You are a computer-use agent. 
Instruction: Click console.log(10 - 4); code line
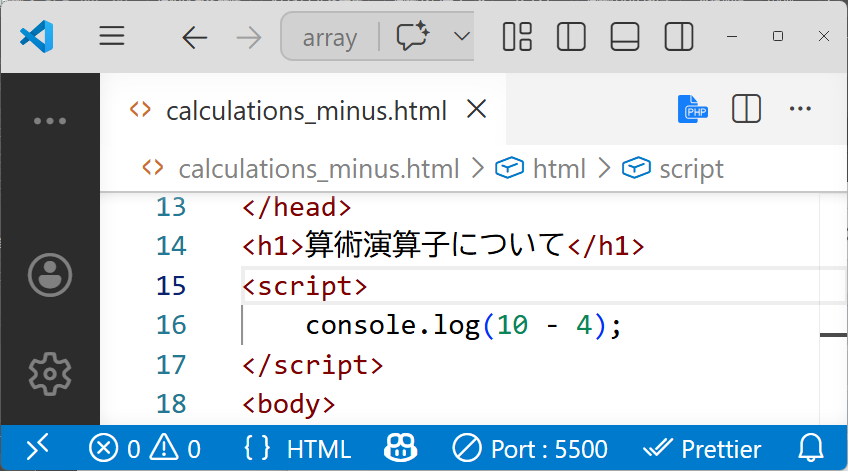coord(463,326)
